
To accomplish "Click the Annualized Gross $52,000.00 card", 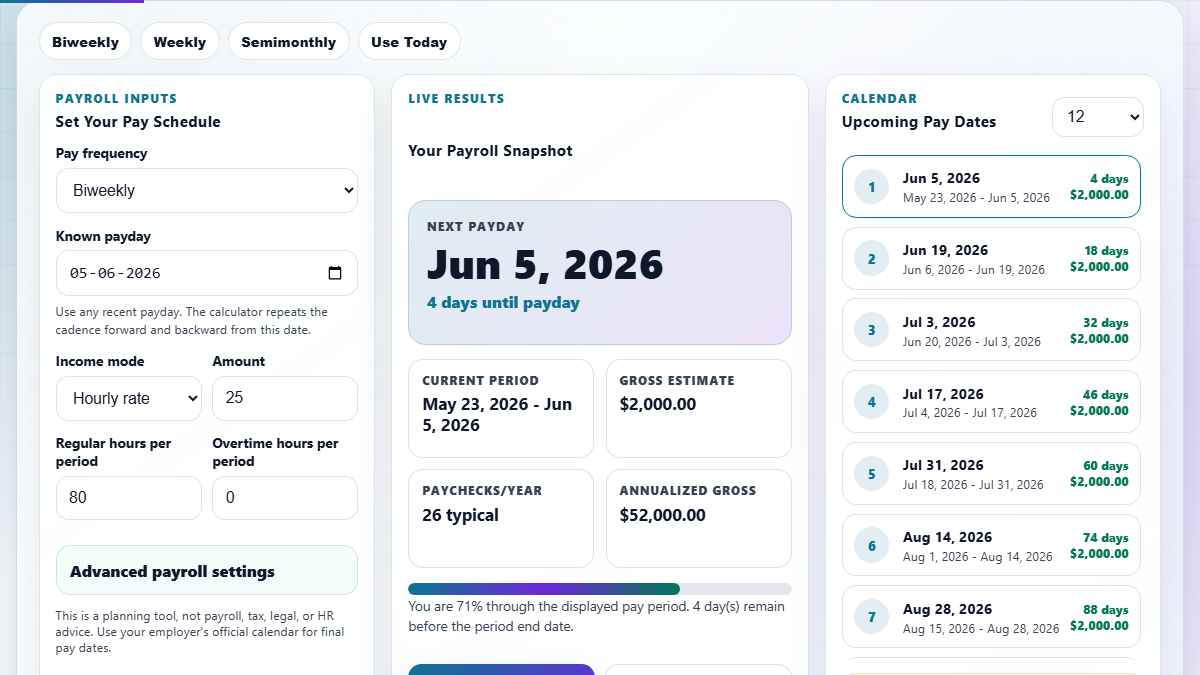I will (x=699, y=518).
